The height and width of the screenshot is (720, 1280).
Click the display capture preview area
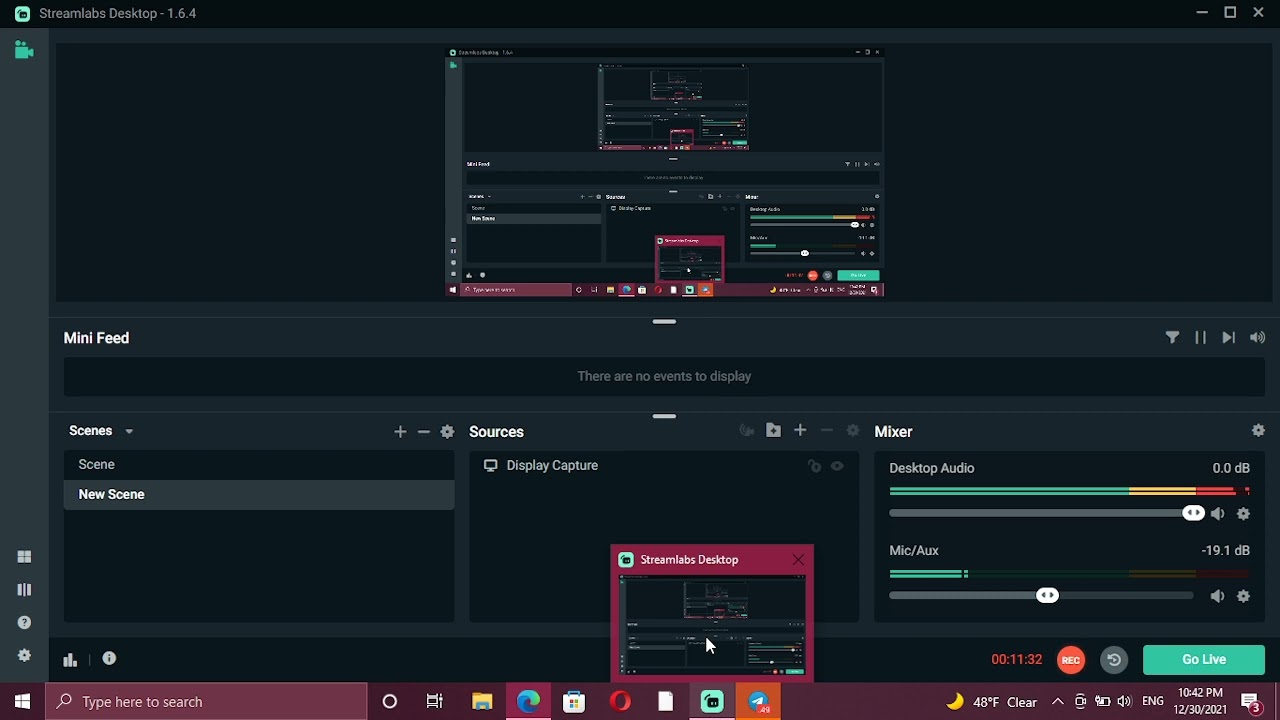(665, 172)
